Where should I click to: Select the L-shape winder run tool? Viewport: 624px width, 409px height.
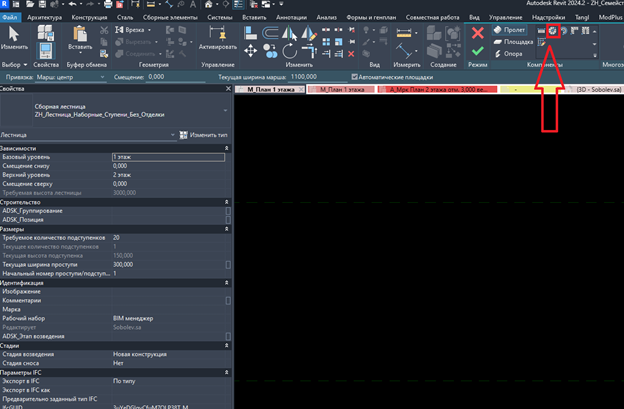click(x=574, y=31)
